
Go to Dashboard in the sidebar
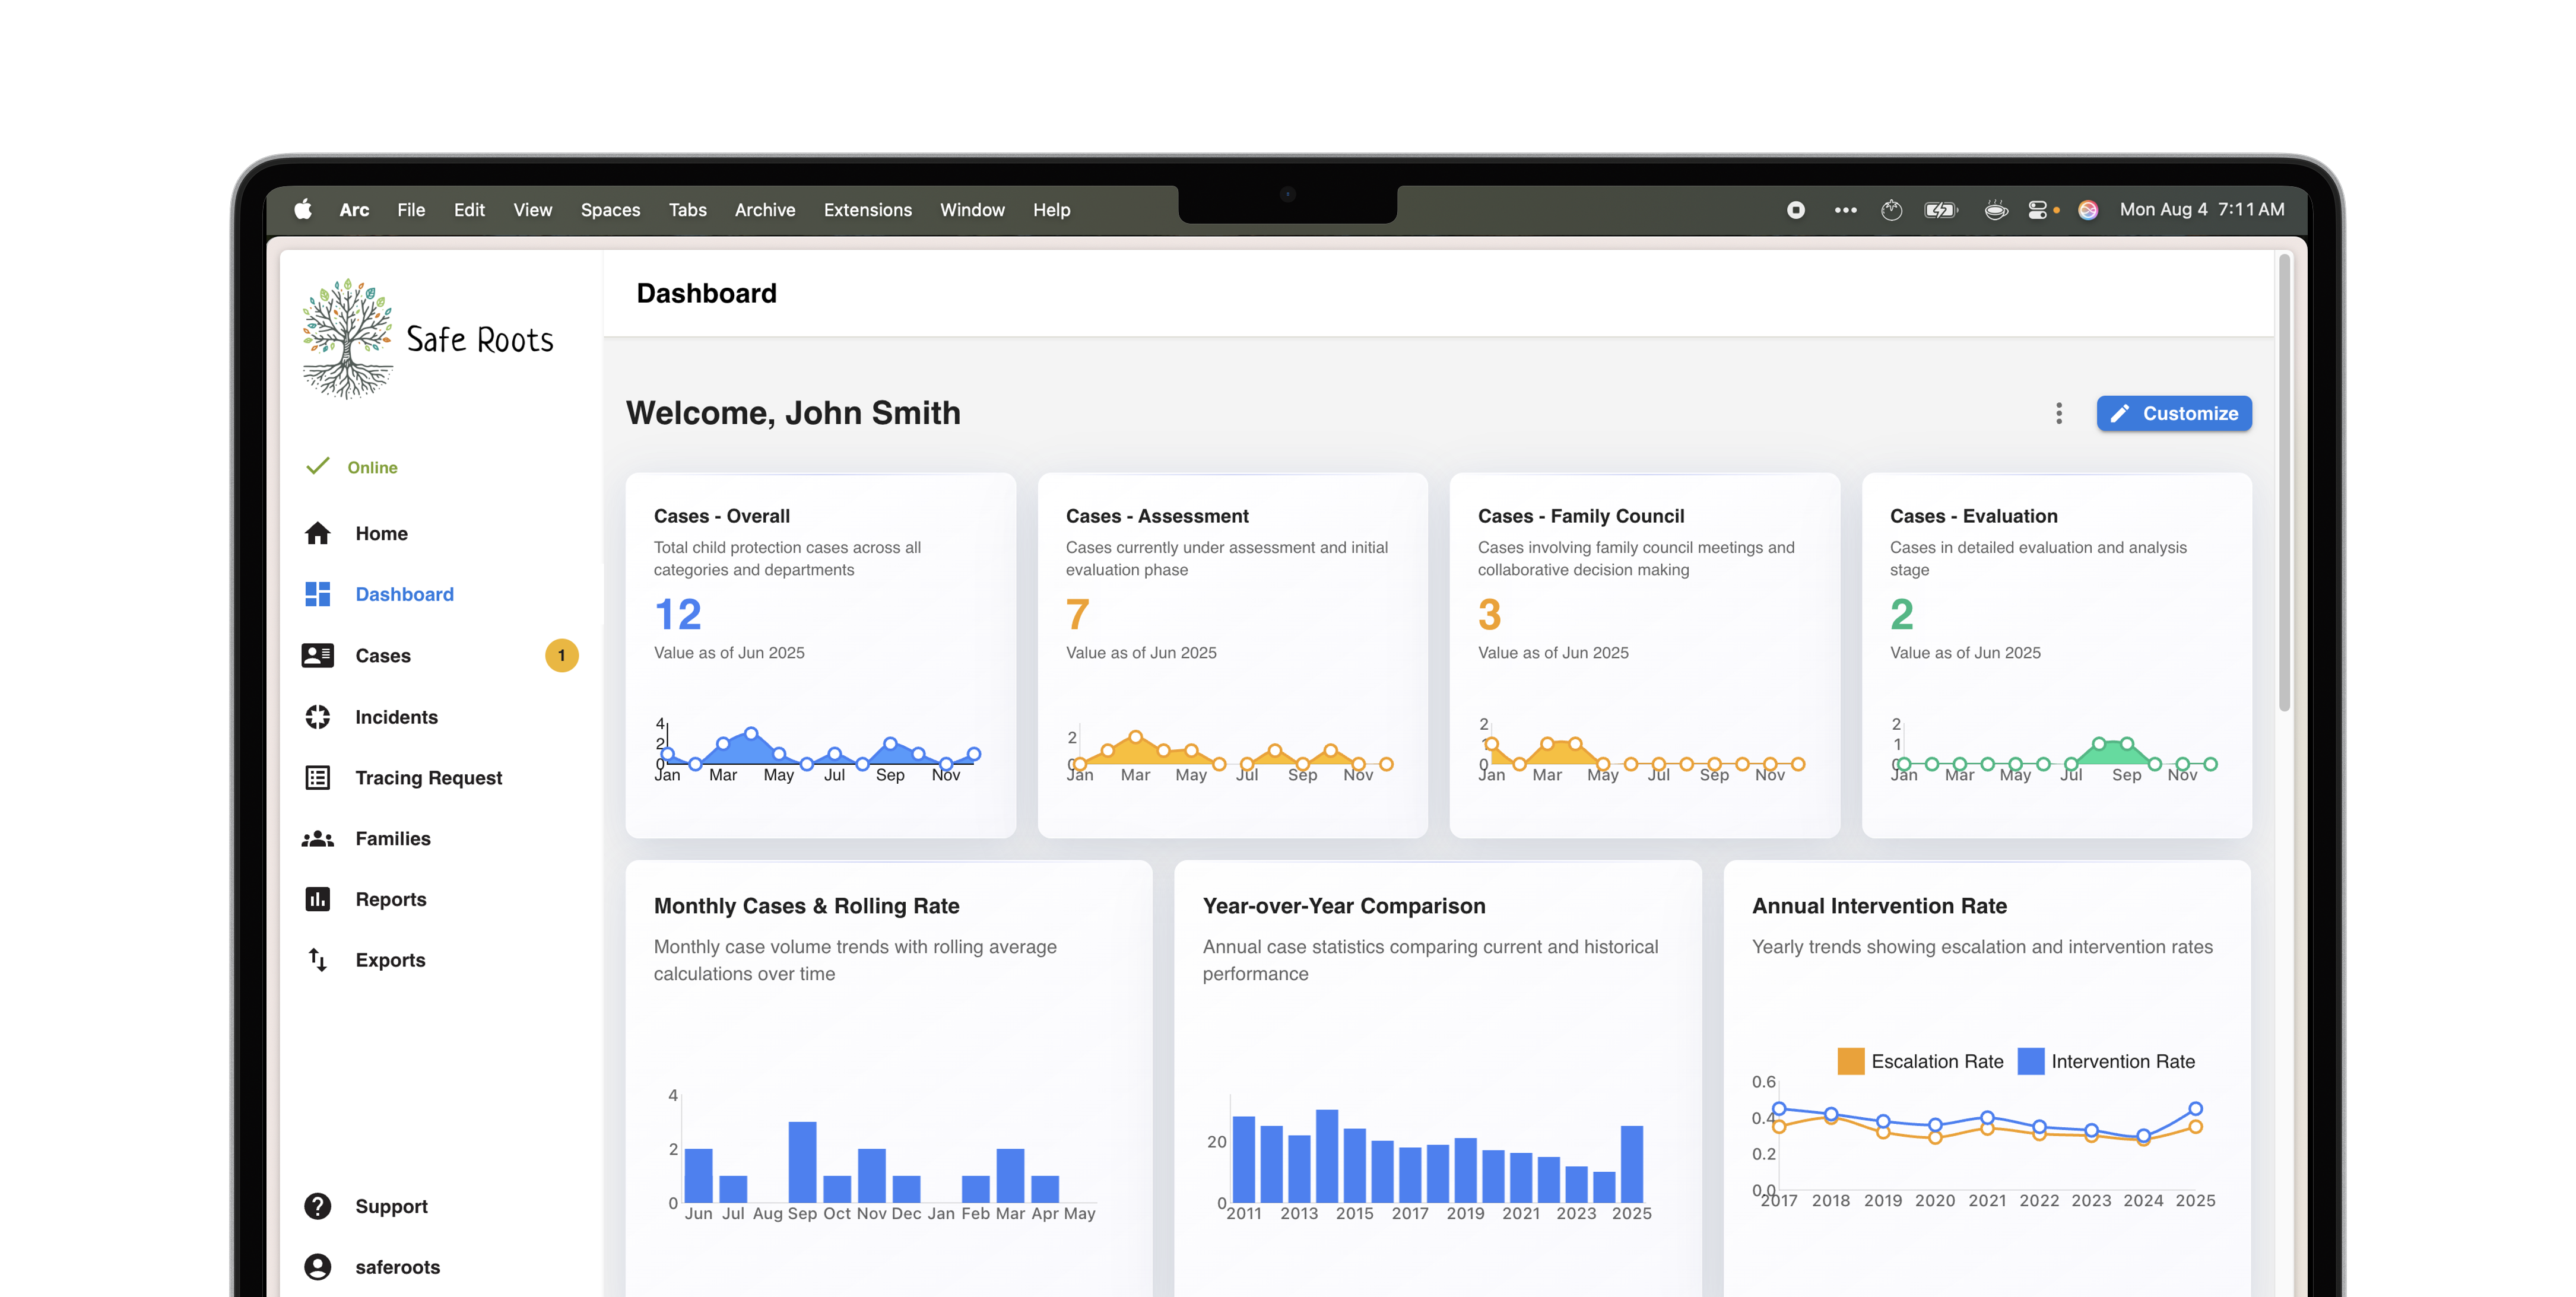[x=404, y=594]
